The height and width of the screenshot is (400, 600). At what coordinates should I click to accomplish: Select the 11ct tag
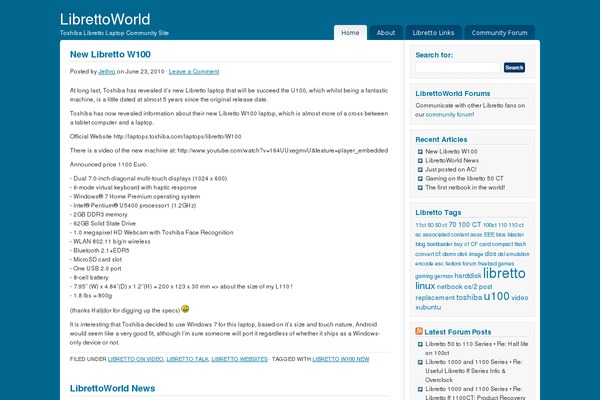(x=421, y=225)
